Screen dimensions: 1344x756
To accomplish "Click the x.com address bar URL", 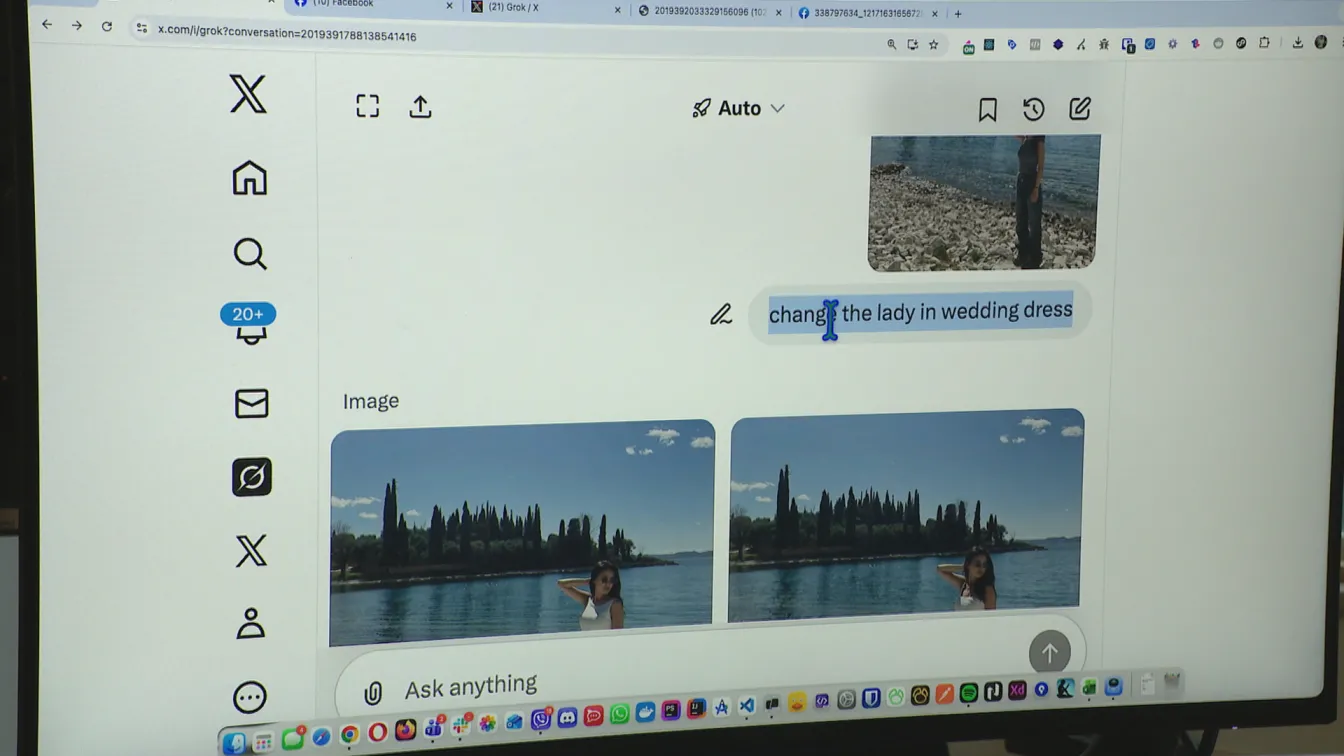I will coord(287,33).
